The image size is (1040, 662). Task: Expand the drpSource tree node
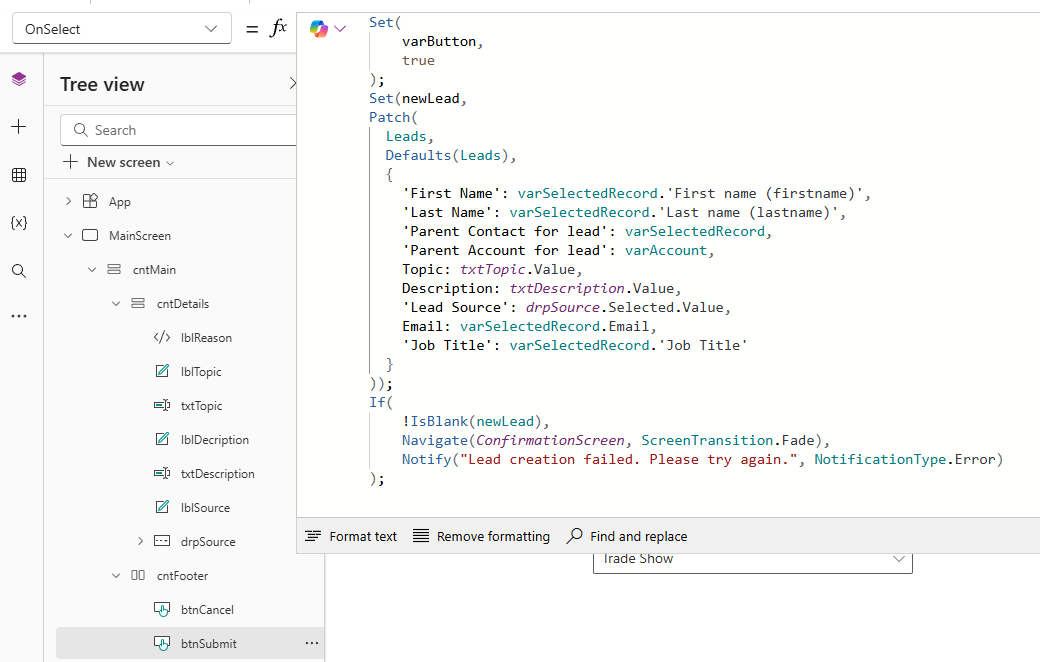click(x=140, y=542)
